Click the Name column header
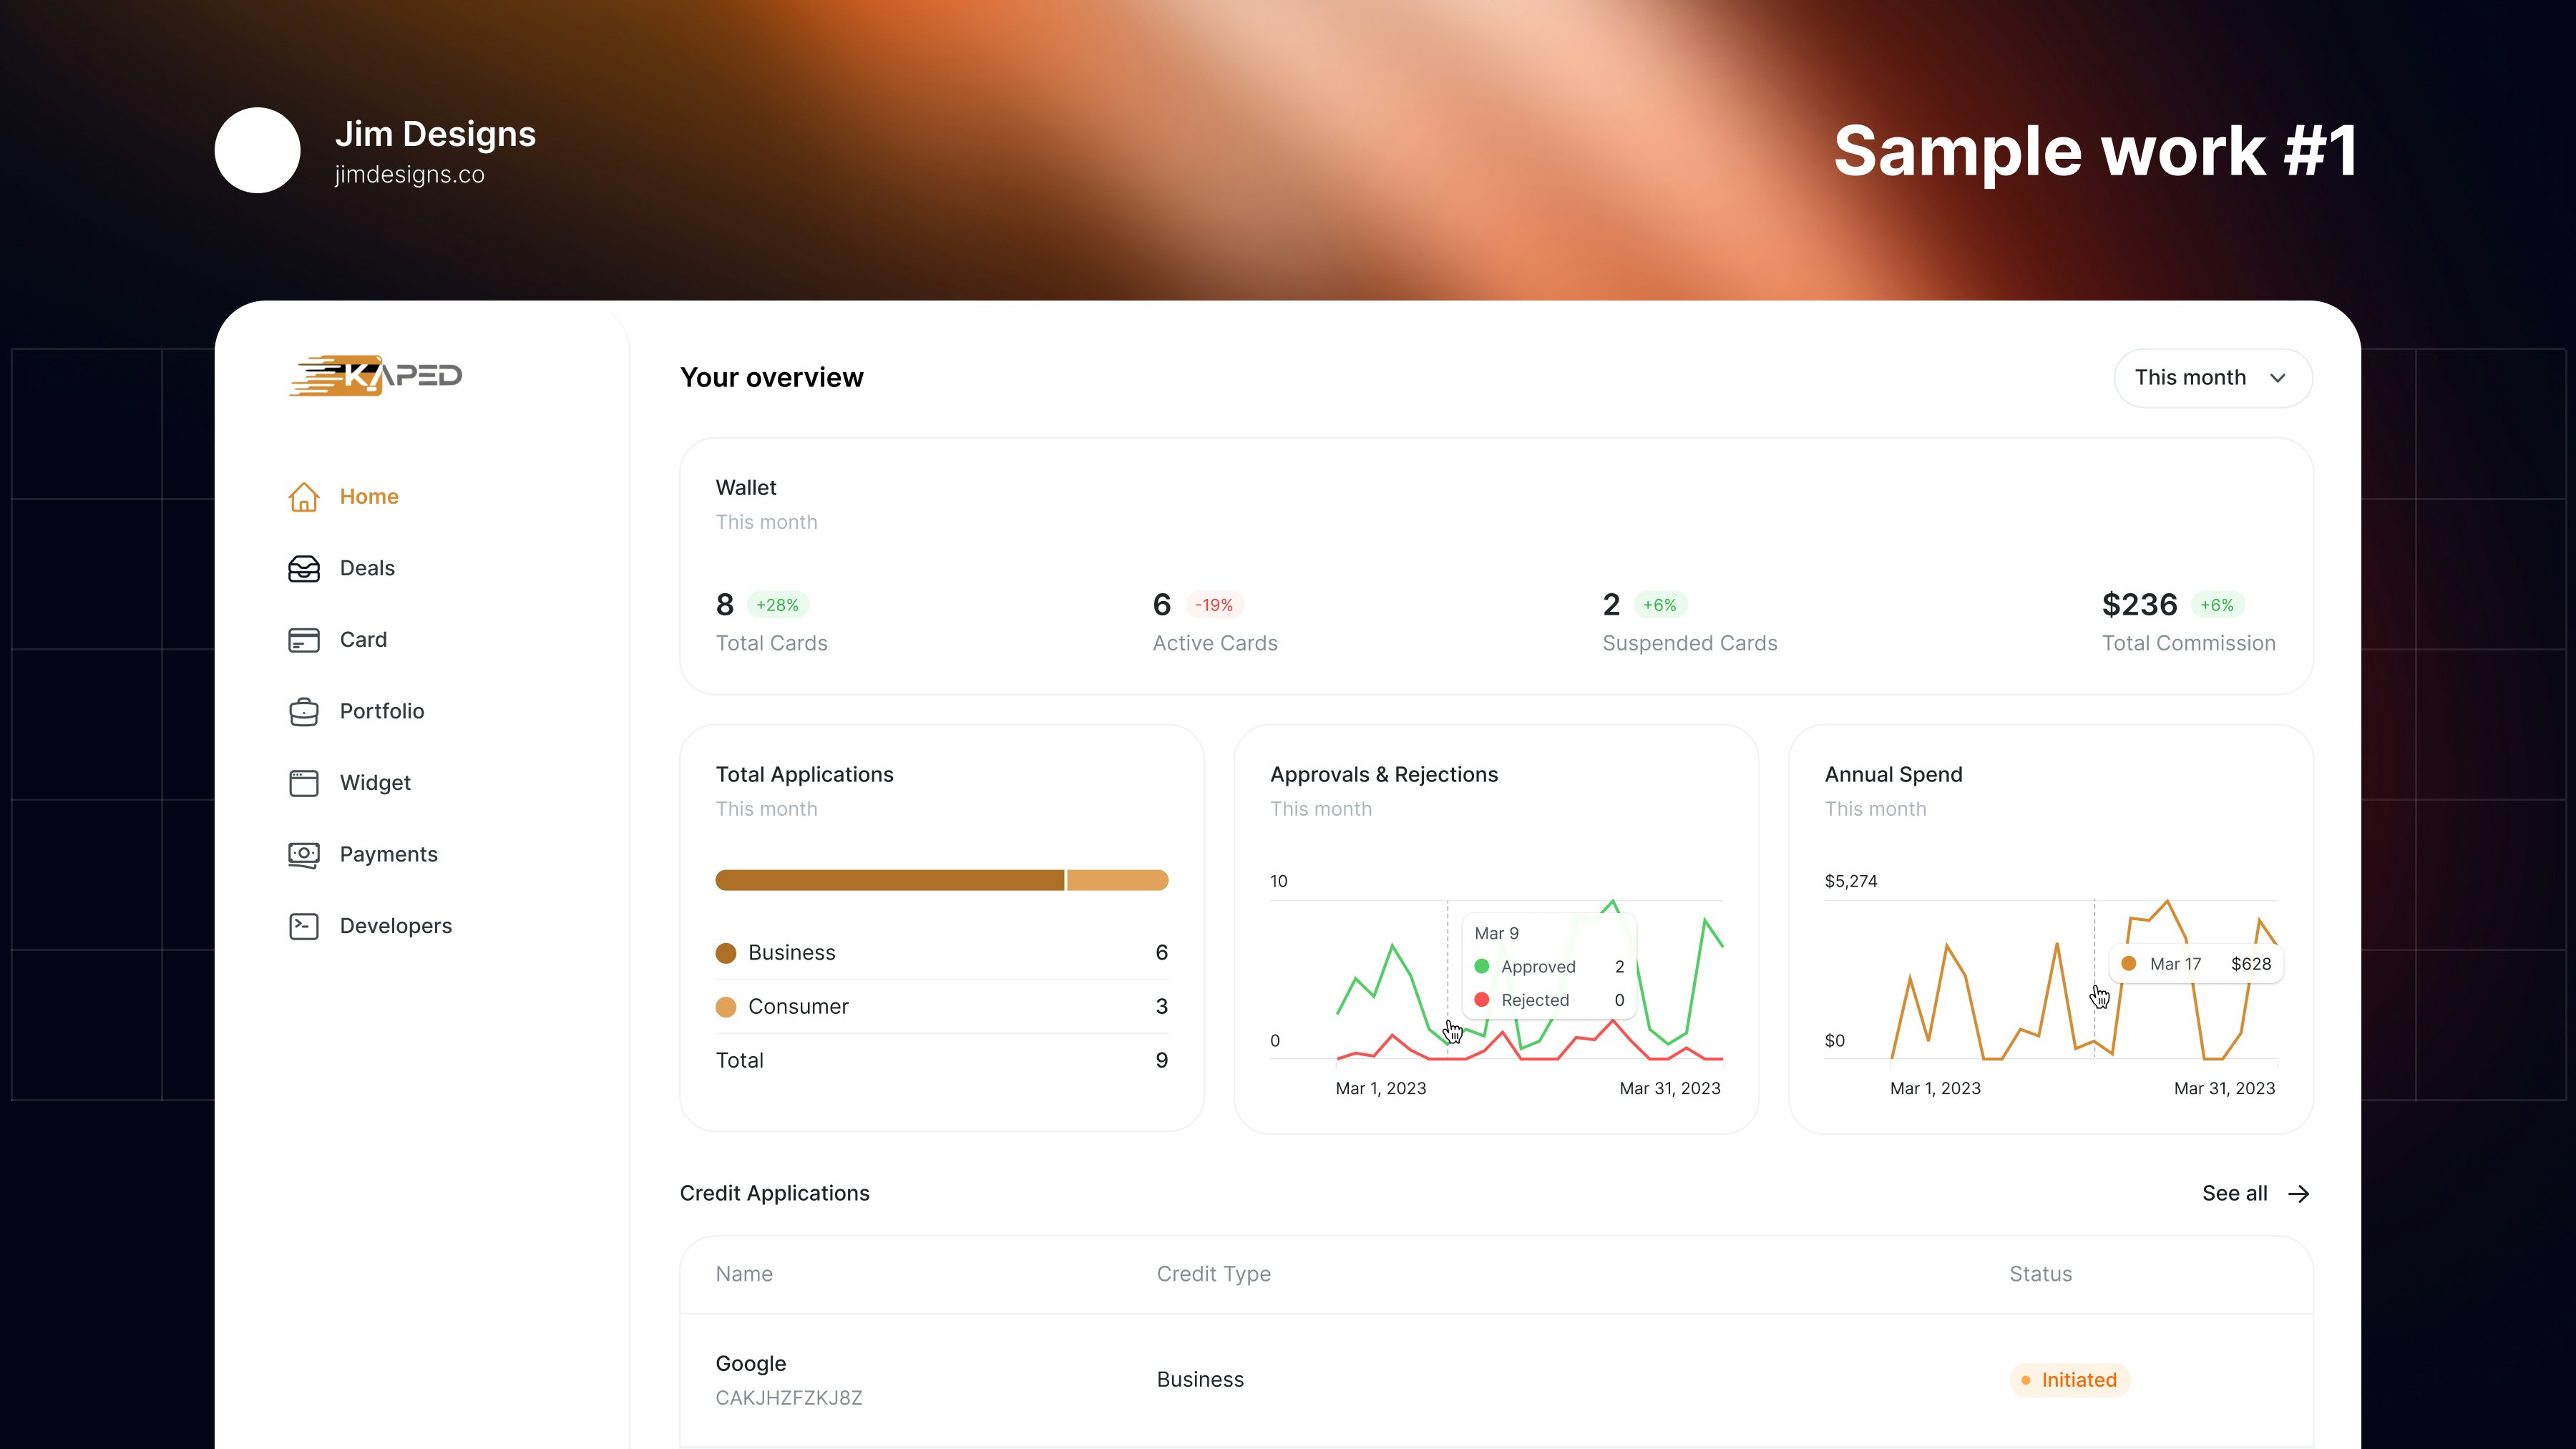The width and height of the screenshot is (2576, 1449). 744,1274
